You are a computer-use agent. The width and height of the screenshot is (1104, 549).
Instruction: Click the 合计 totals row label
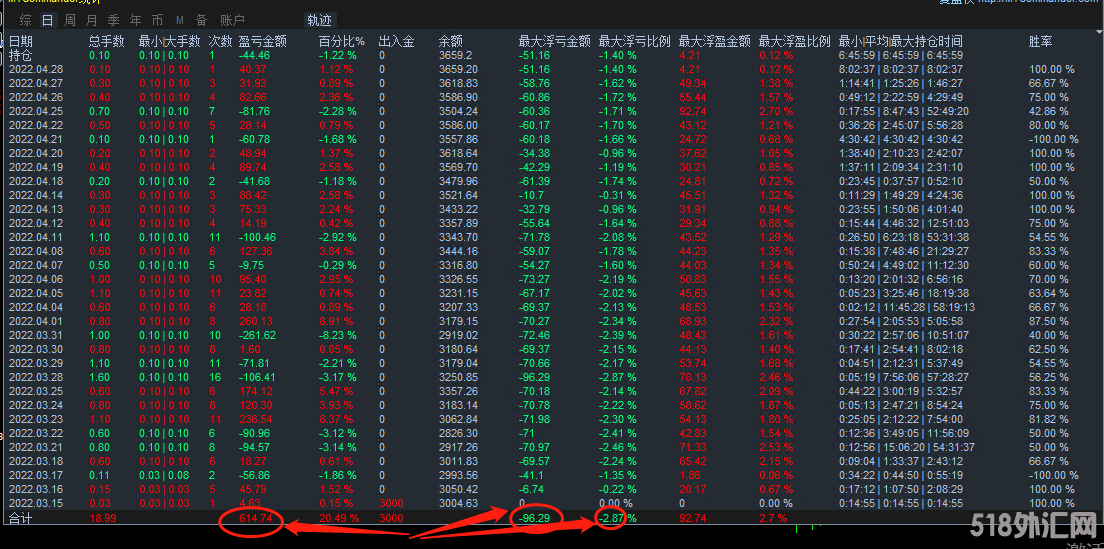(x=20, y=518)
